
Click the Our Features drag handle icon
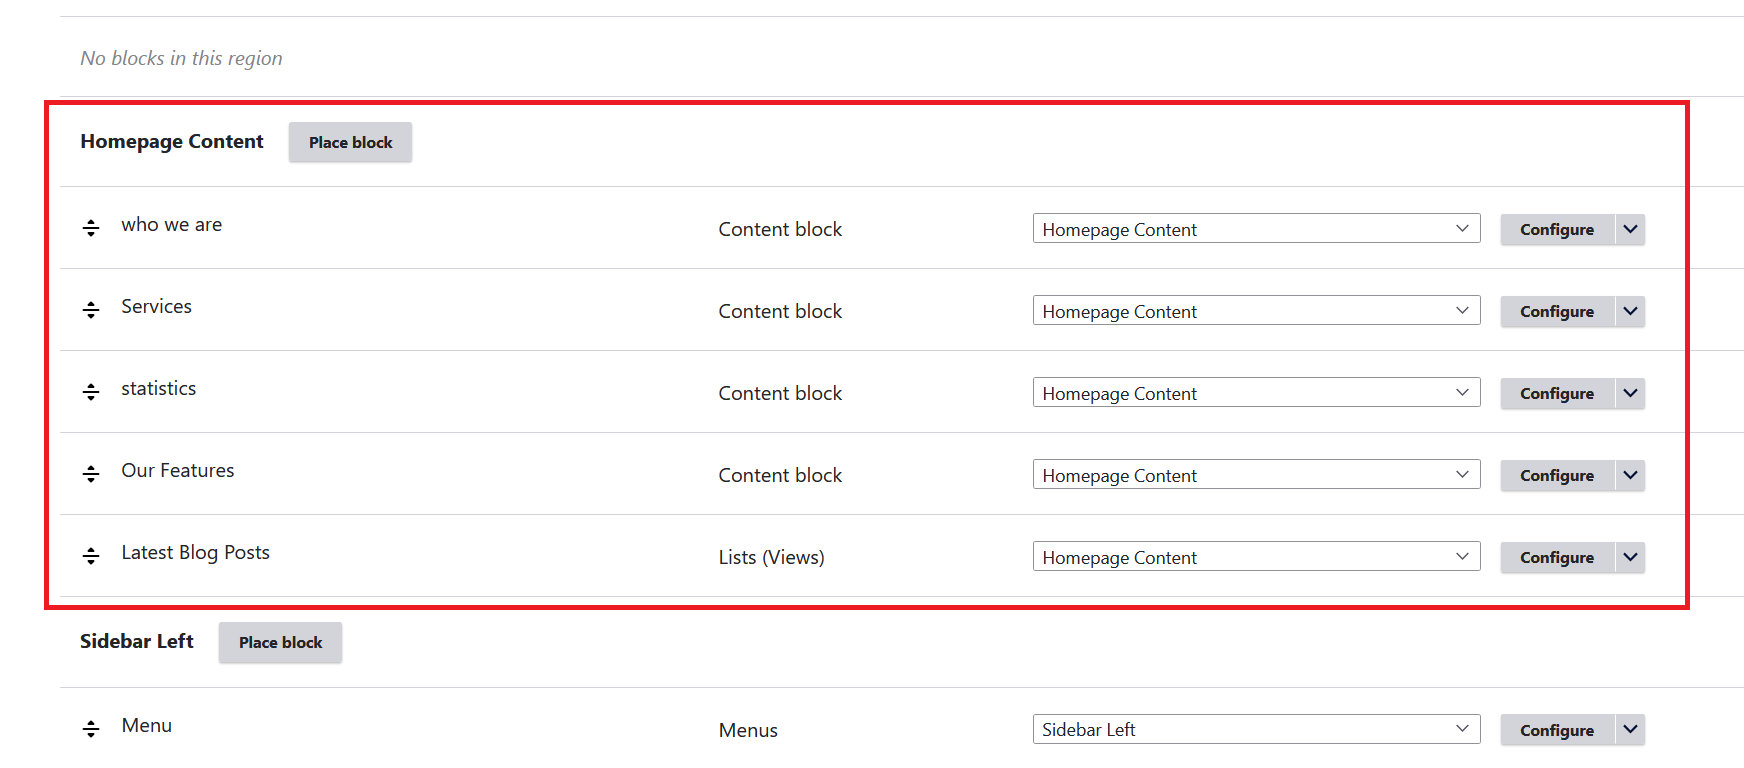[x=91, y=474]
